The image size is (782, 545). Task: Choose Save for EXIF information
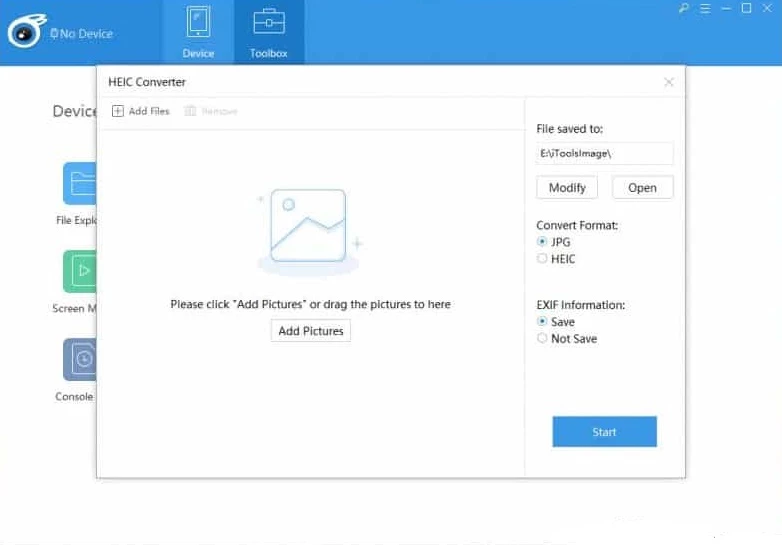click(542, 322)
